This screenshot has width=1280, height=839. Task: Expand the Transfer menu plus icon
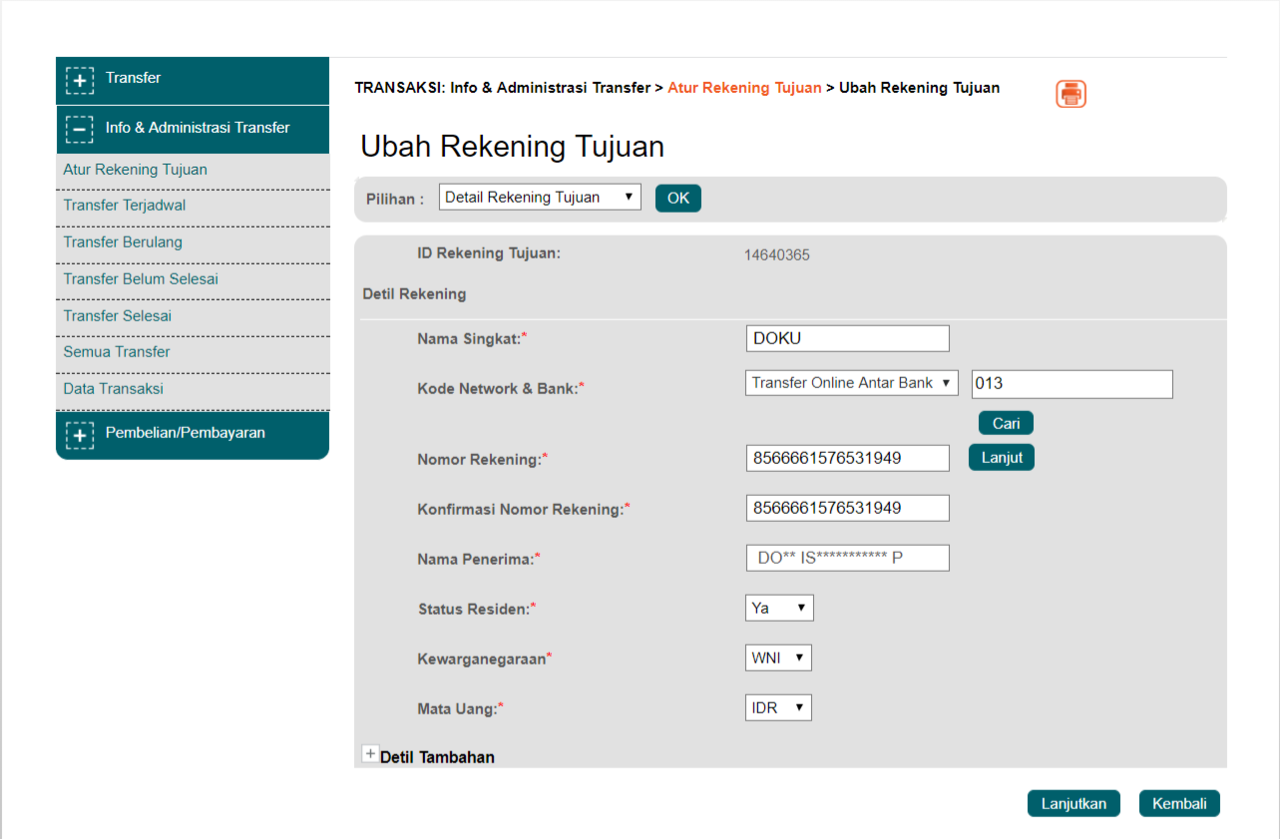80,80
